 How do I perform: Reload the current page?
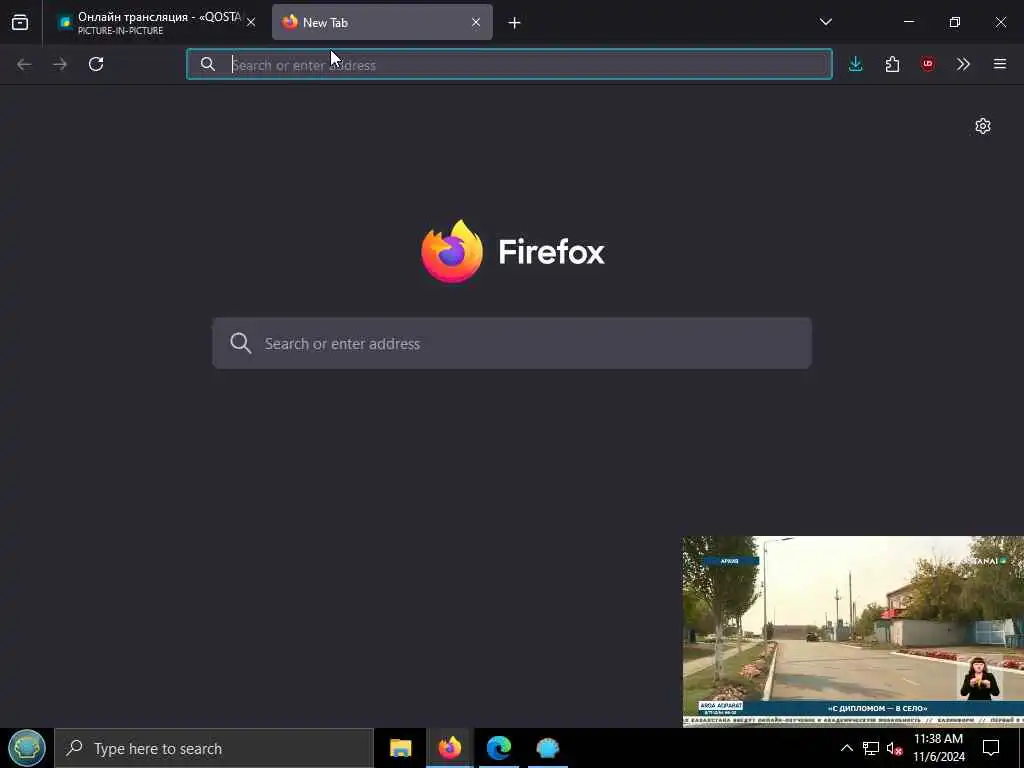point(96,64)
